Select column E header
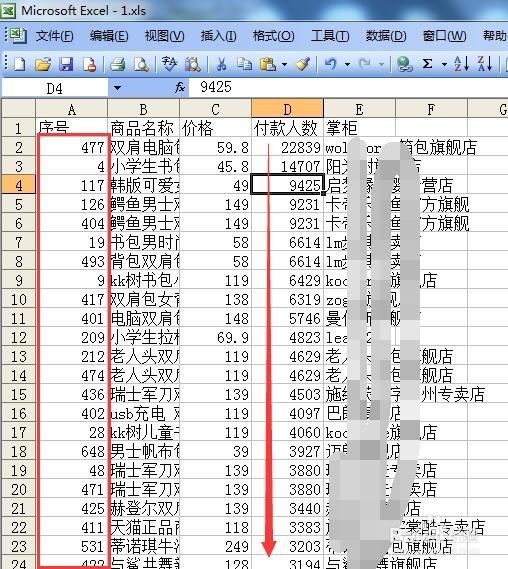508x569 pixels. pyautogui.click(x=359, y=109)
